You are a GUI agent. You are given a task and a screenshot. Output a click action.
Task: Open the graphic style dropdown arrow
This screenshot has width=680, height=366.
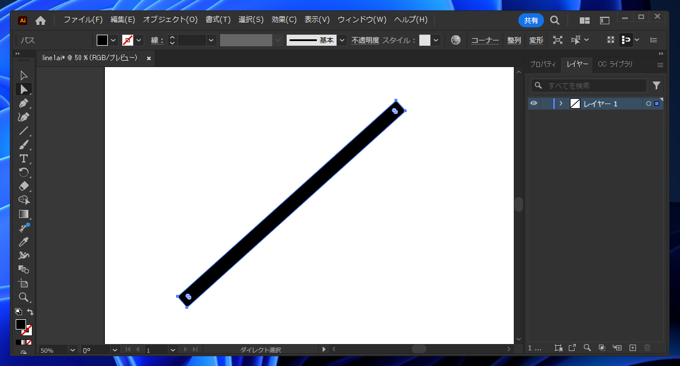pos(436,40)
